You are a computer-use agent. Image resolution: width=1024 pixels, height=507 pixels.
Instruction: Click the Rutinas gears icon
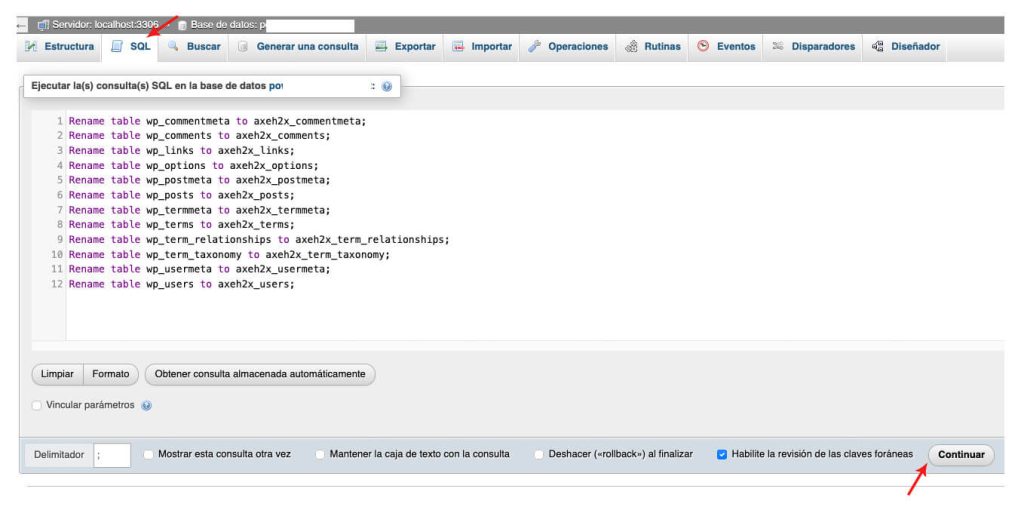(631, 47)
